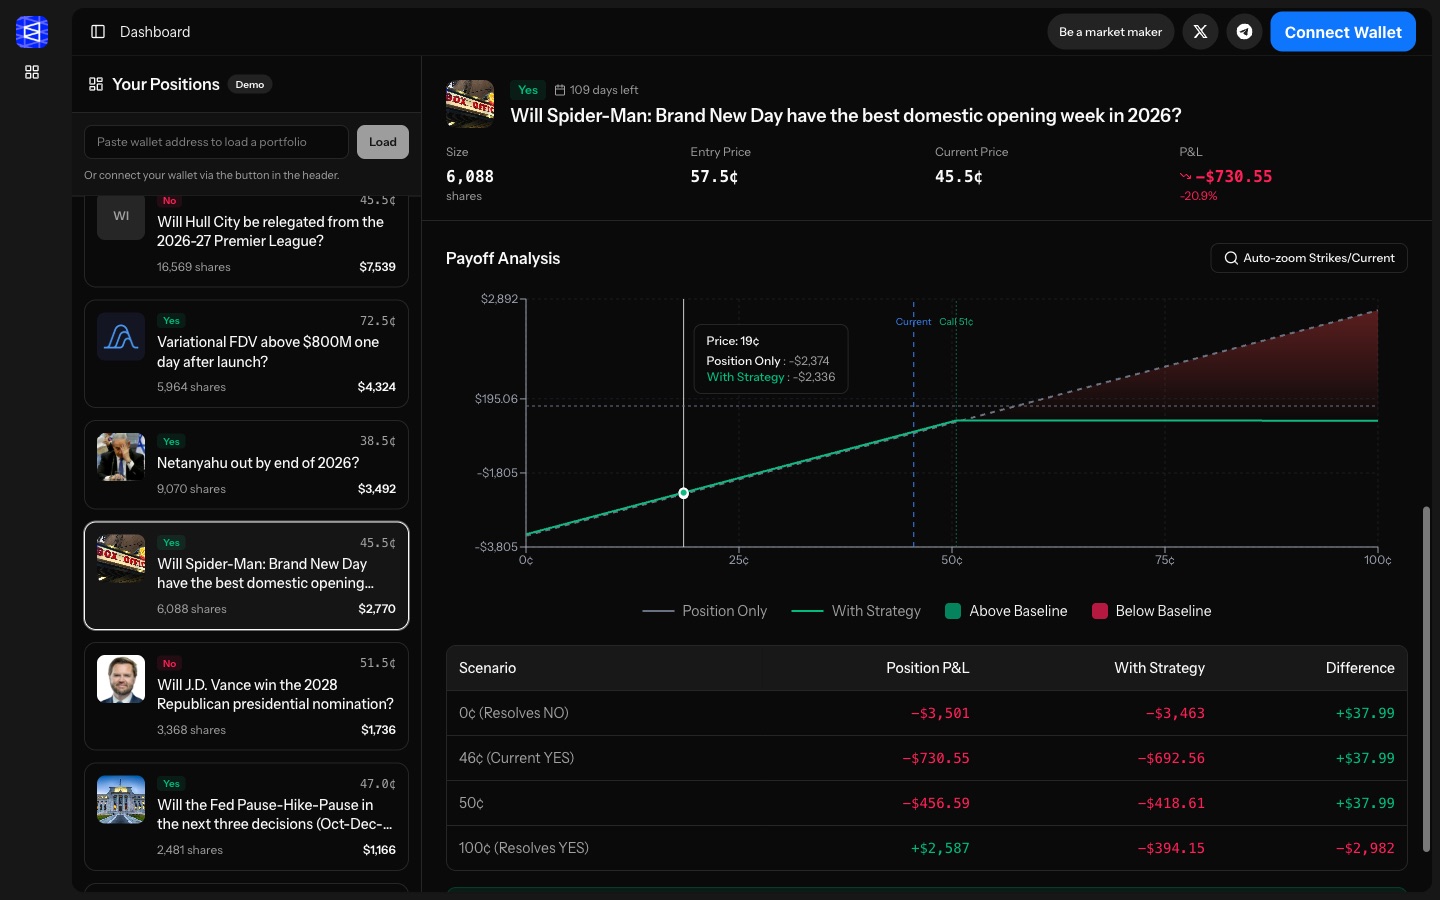The width and height of the screenshot is (1440, 900).
Task: Click the 46¢ (Current YES) scenario row
Action: click(x=926, y=758)
